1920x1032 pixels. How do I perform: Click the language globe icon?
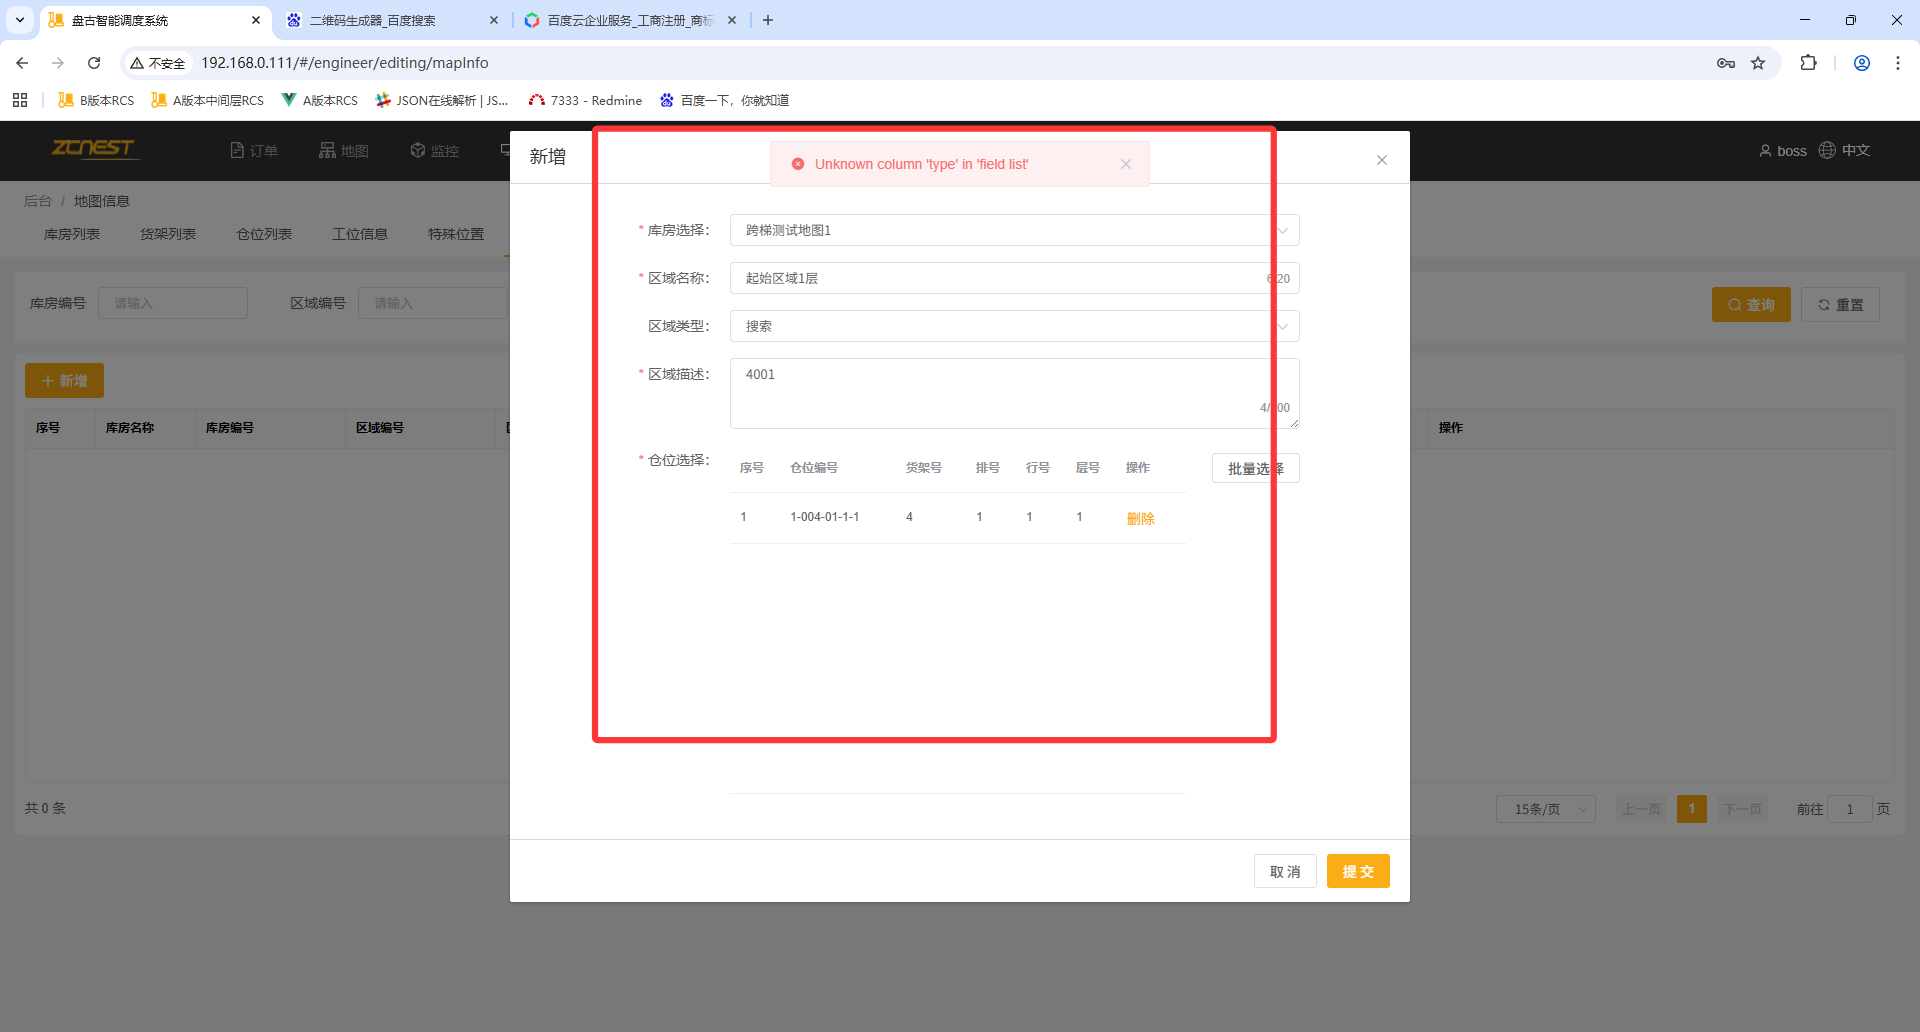click(x=1827, y=150)
